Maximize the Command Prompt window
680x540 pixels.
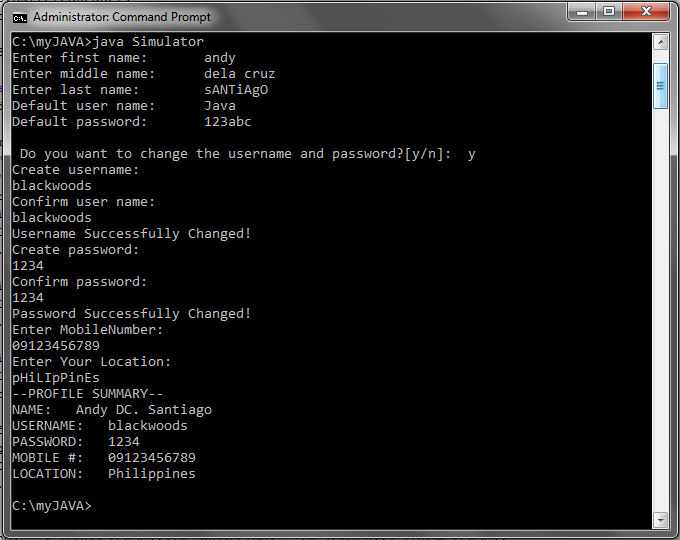609,12
